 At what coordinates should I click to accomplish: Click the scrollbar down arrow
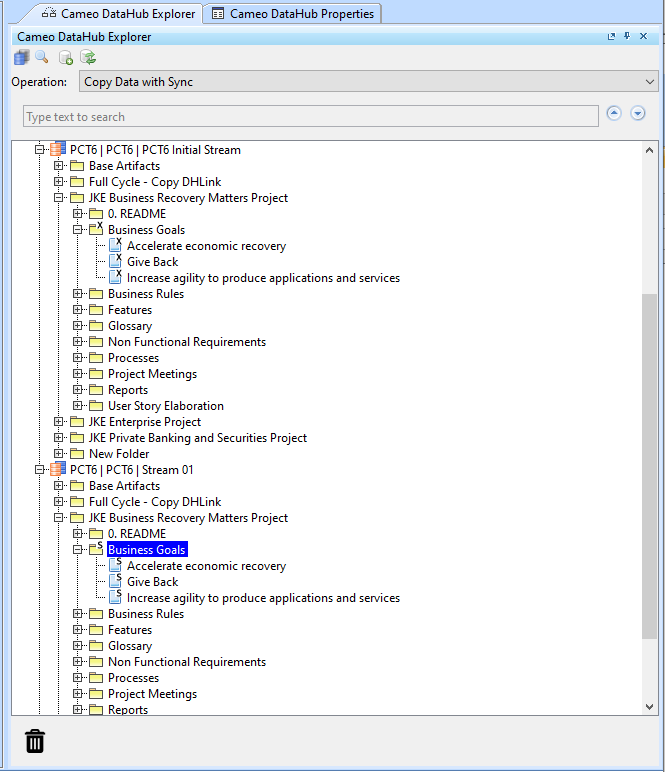coord(649,707)
